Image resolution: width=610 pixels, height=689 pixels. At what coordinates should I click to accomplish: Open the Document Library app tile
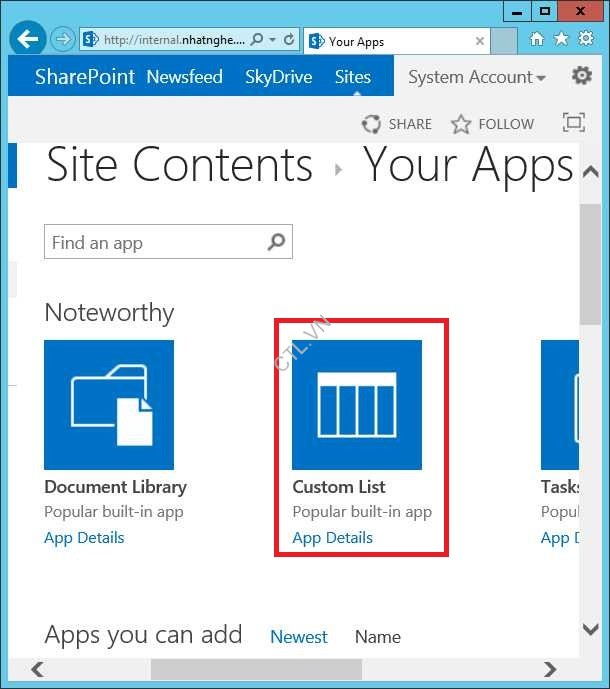[x=109, y=405]
